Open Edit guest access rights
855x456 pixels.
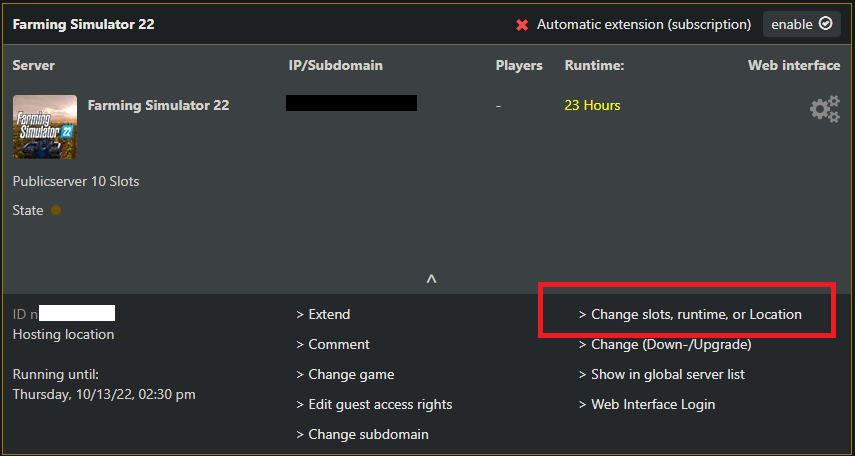(x=374, y=405)
